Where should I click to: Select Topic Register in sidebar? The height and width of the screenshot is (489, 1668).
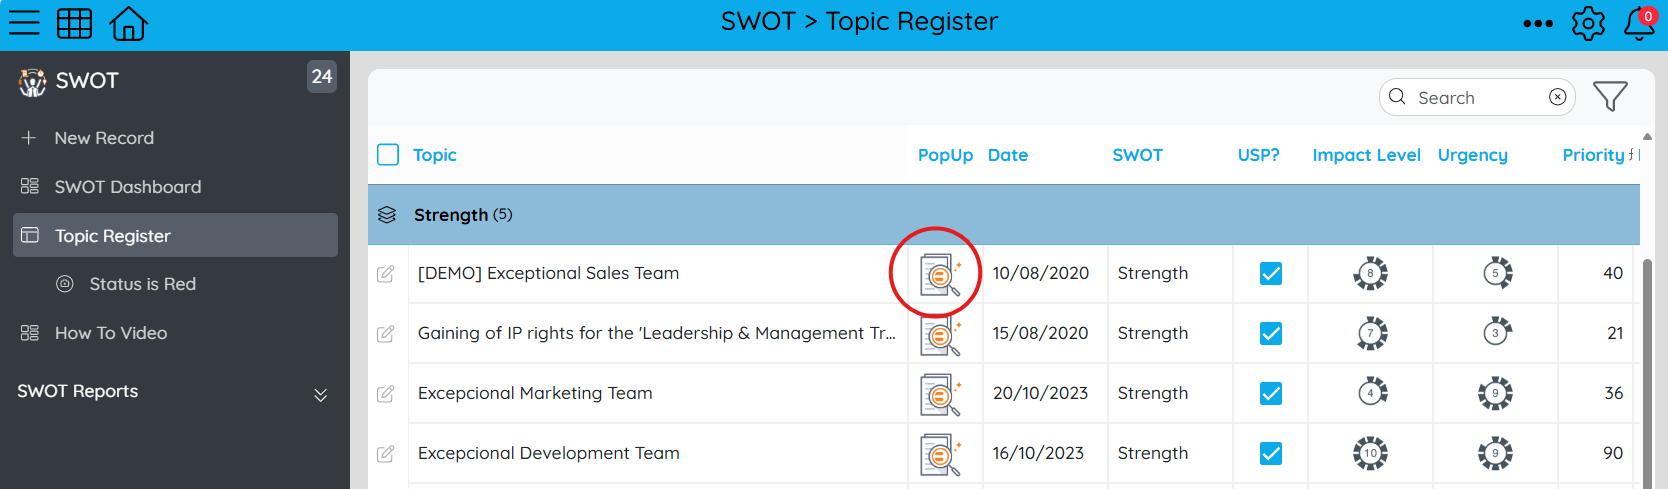[175, 235]
